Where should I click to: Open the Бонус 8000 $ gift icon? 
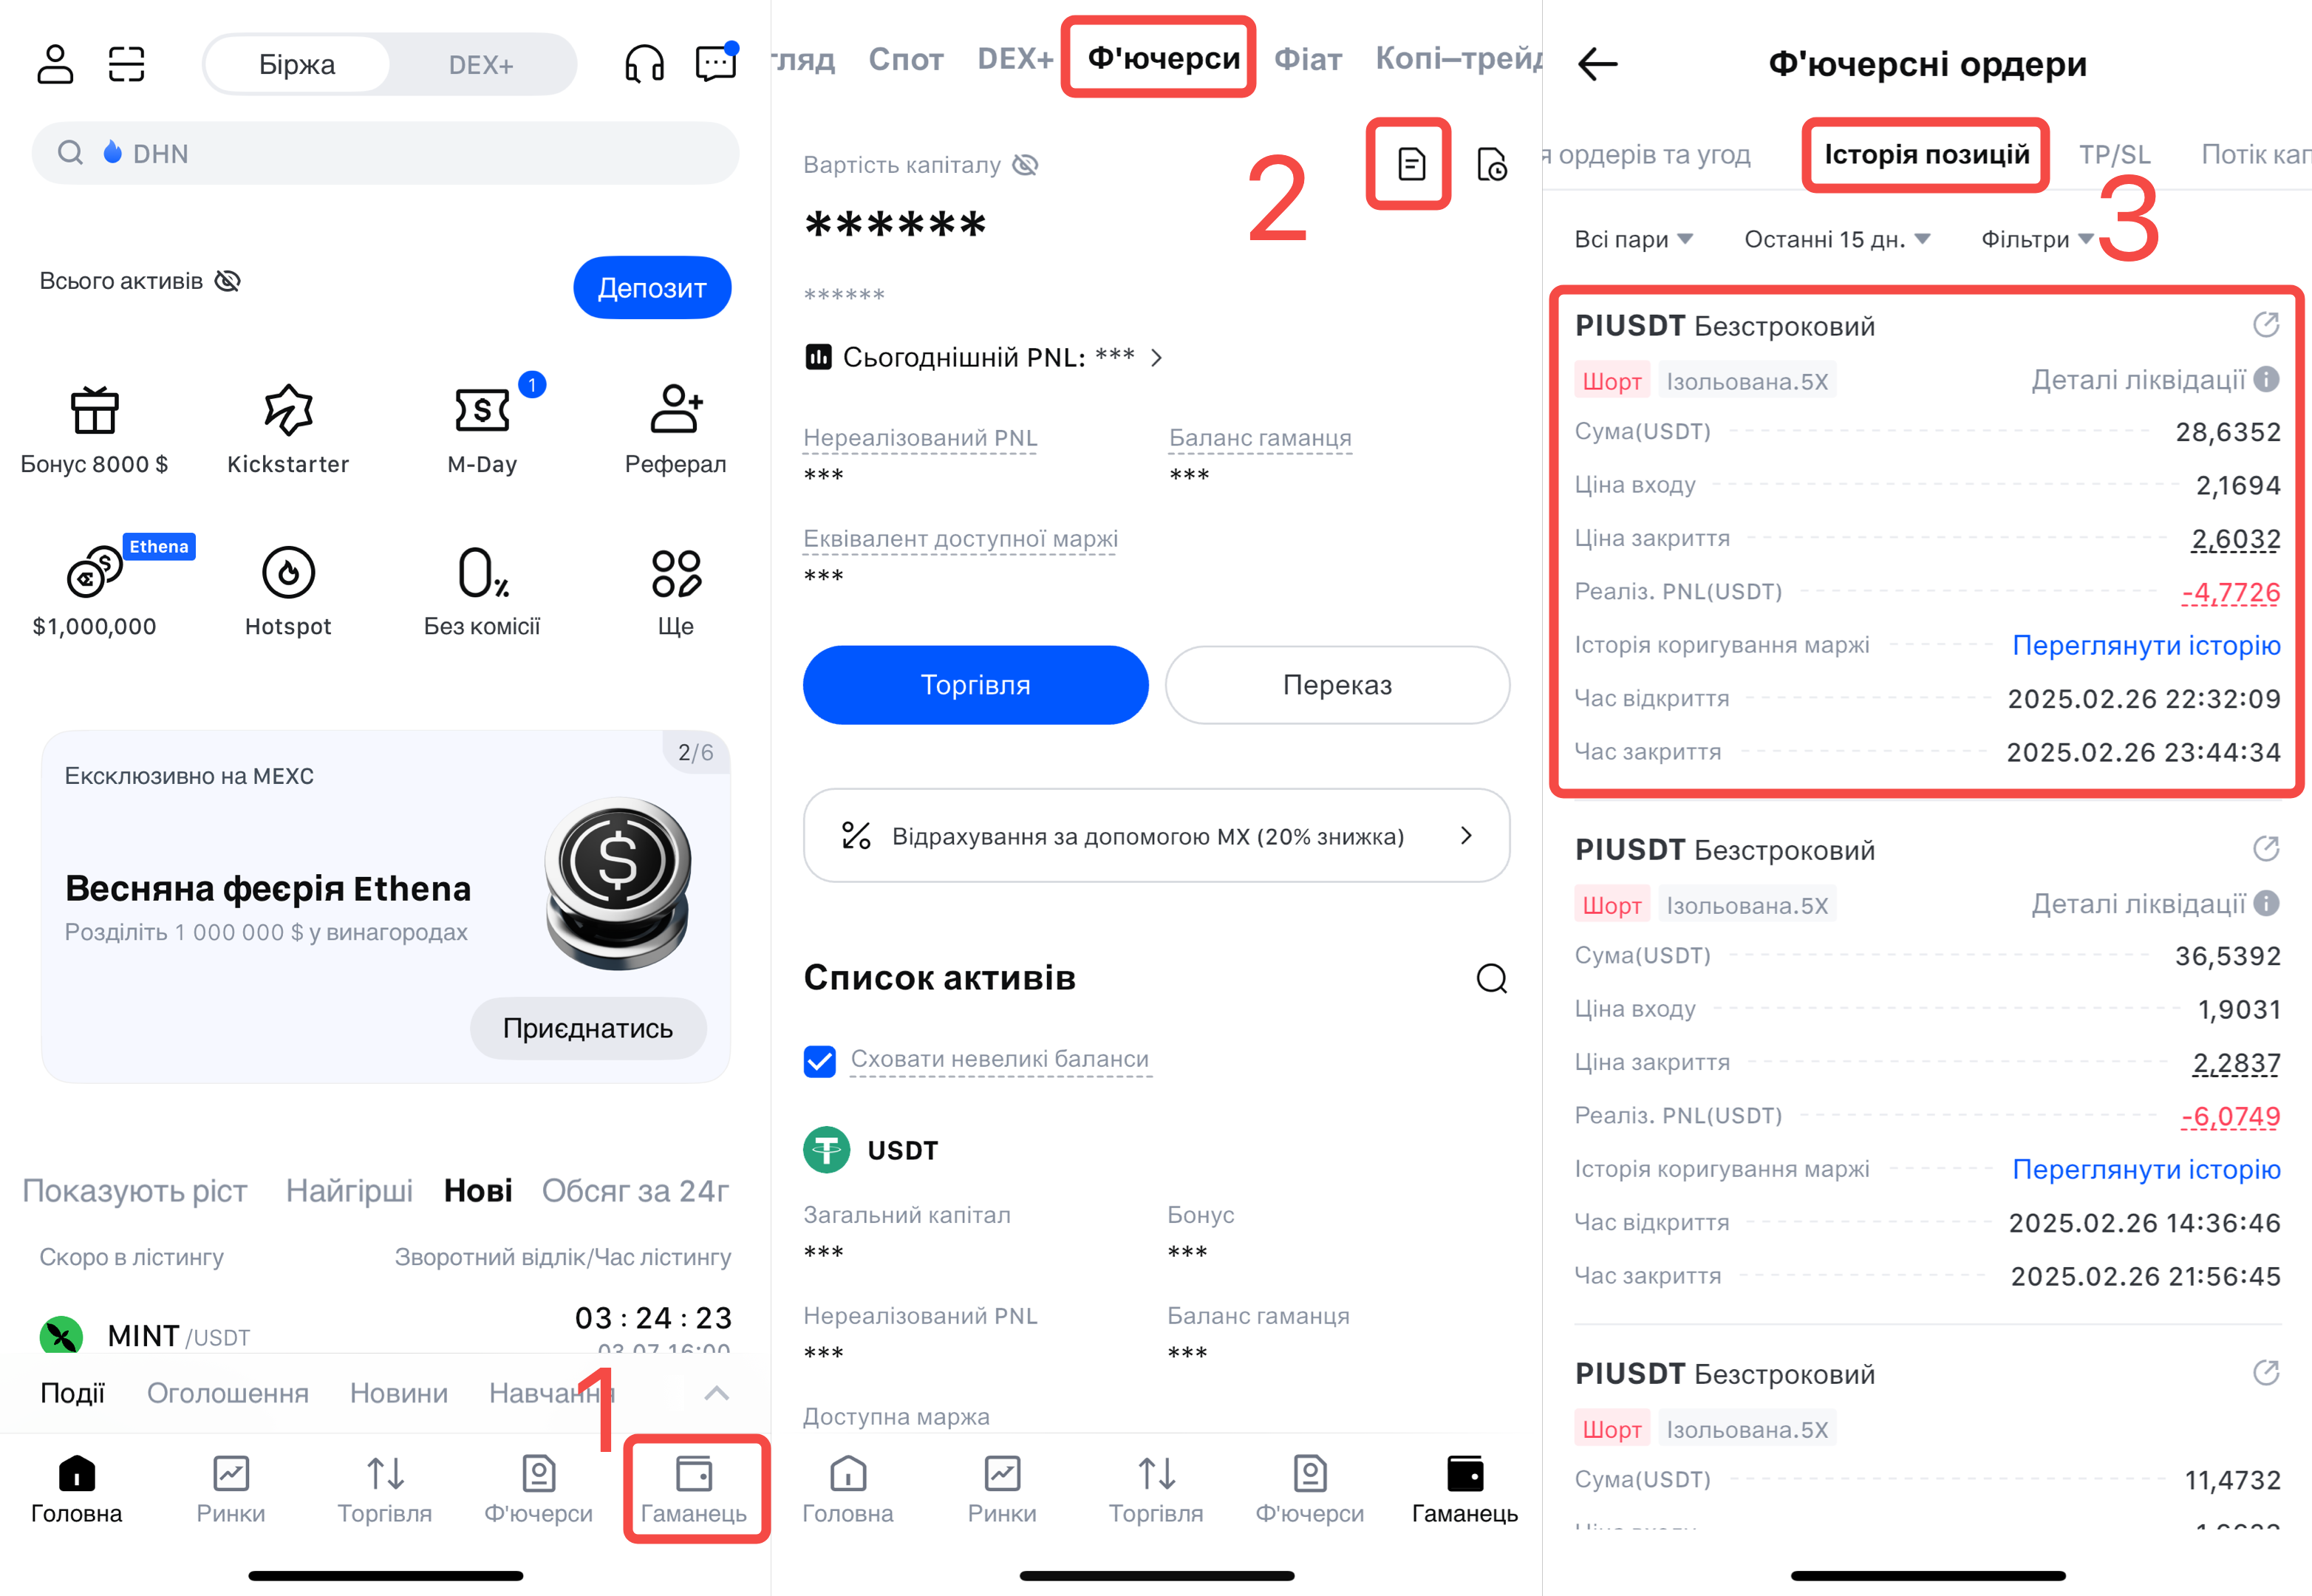(x=94, y=410)
